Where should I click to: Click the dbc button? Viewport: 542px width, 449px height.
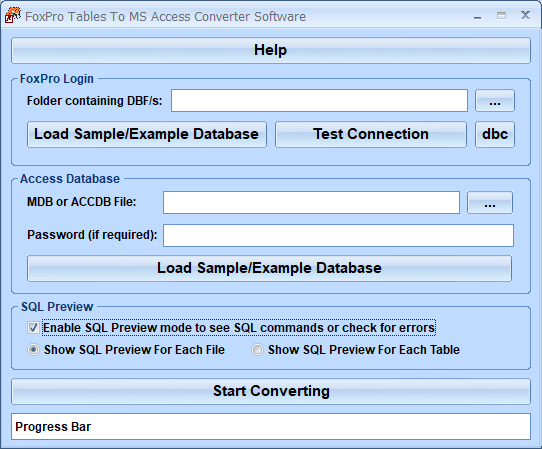pos(495,134)
